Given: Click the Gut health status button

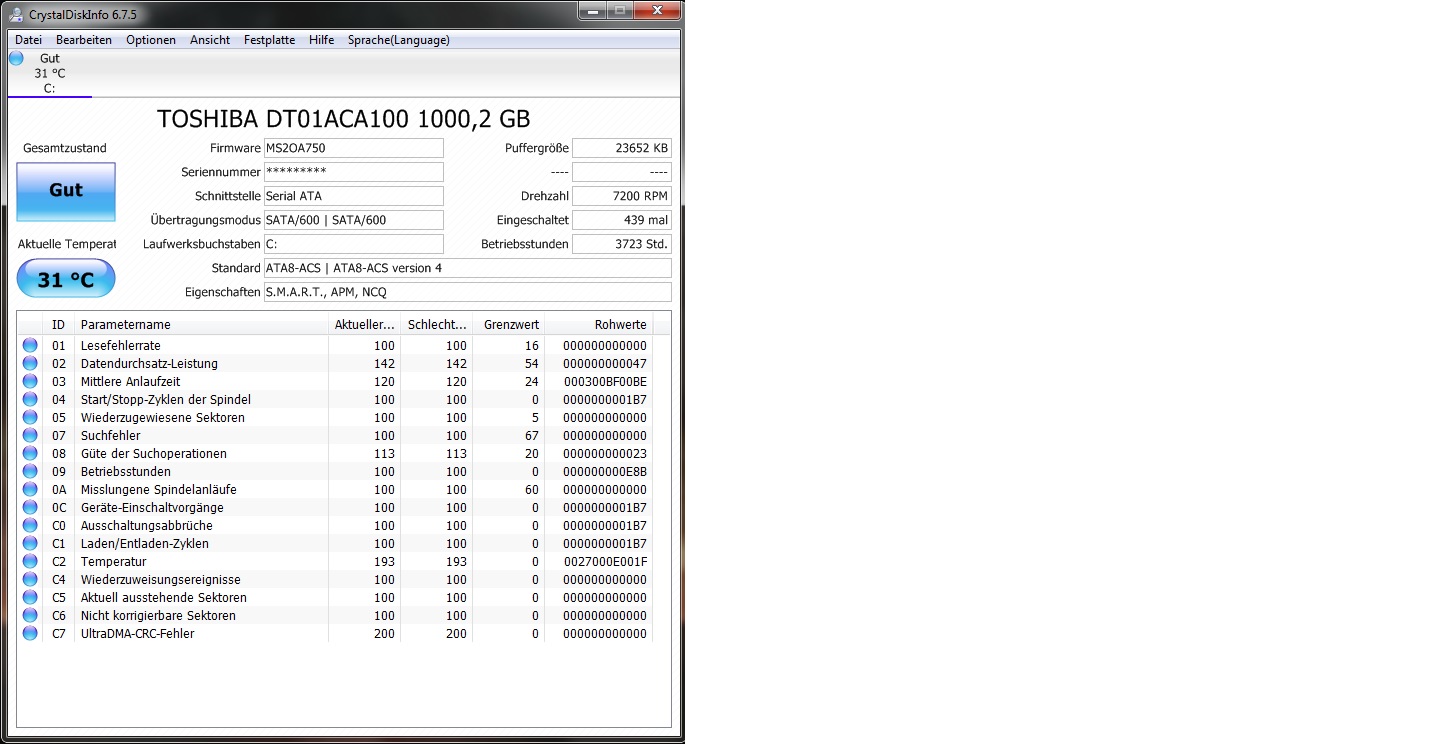Looking at the screenshot, I should pos(66,192).
